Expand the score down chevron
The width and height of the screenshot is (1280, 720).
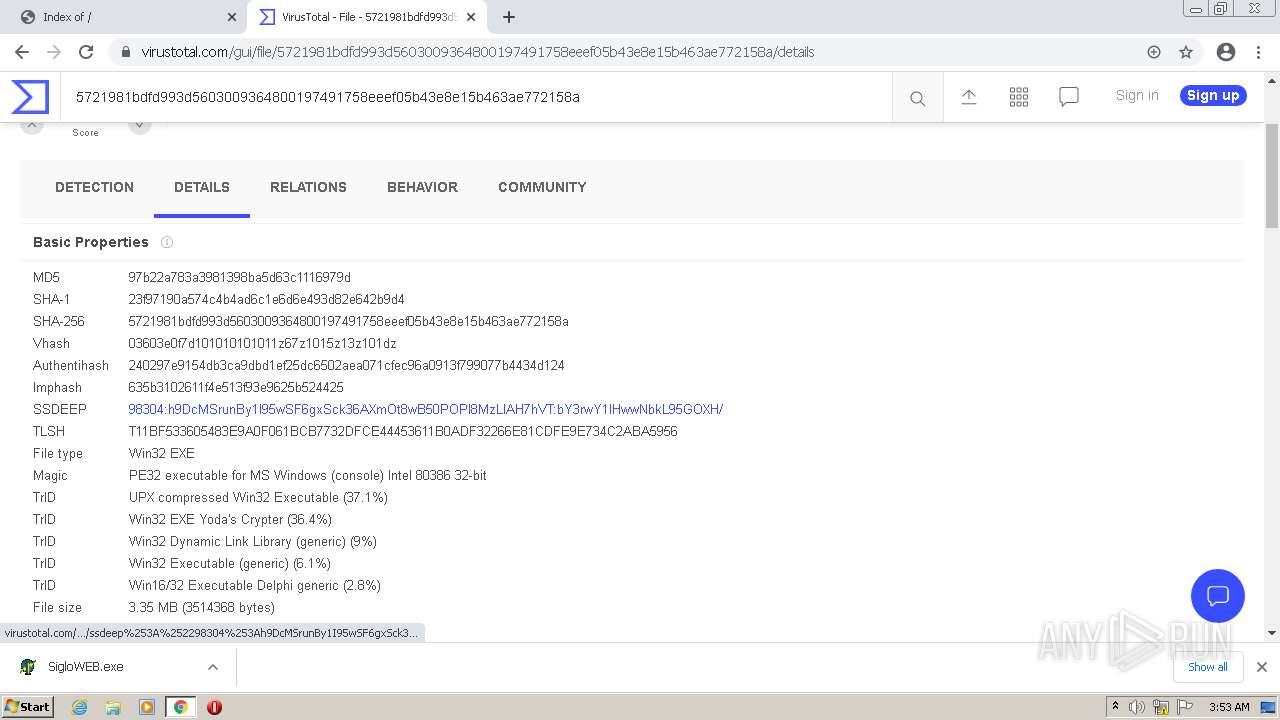pyautogui.click(x=140, y=126)
